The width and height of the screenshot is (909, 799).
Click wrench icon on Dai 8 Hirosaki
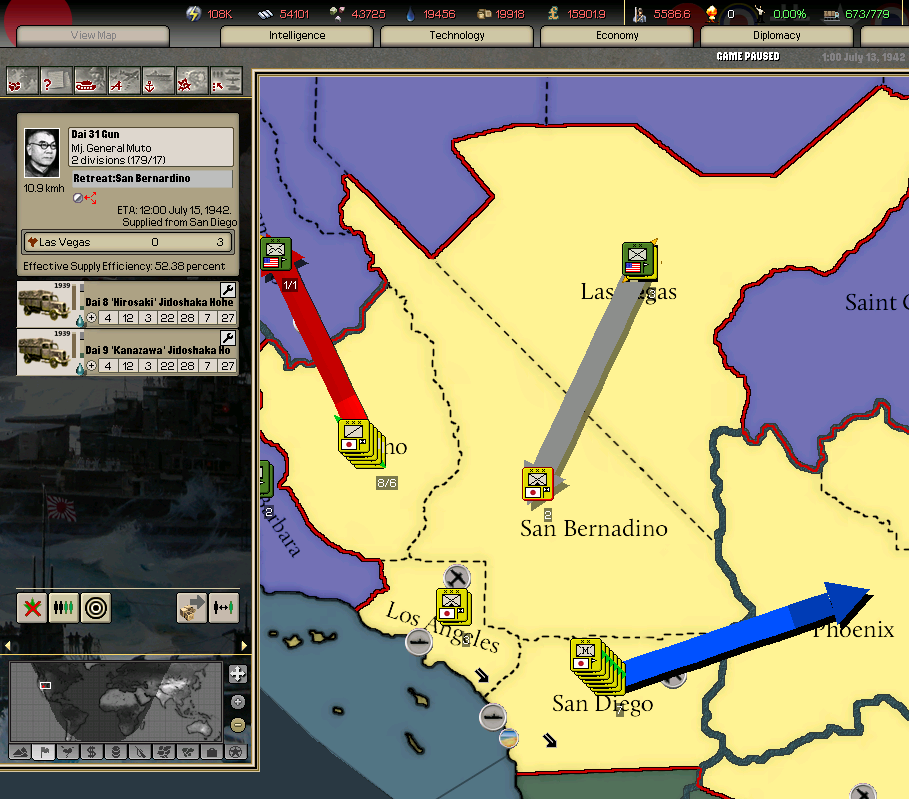227,289
